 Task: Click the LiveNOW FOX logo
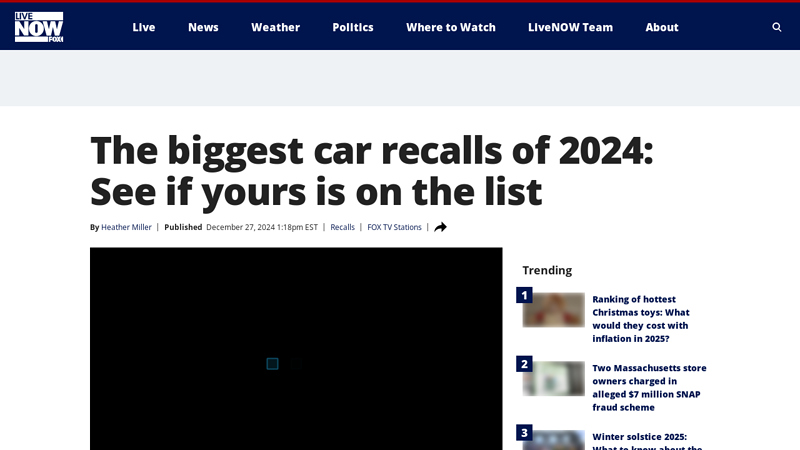pyautogui.click(x=39, y=27)
